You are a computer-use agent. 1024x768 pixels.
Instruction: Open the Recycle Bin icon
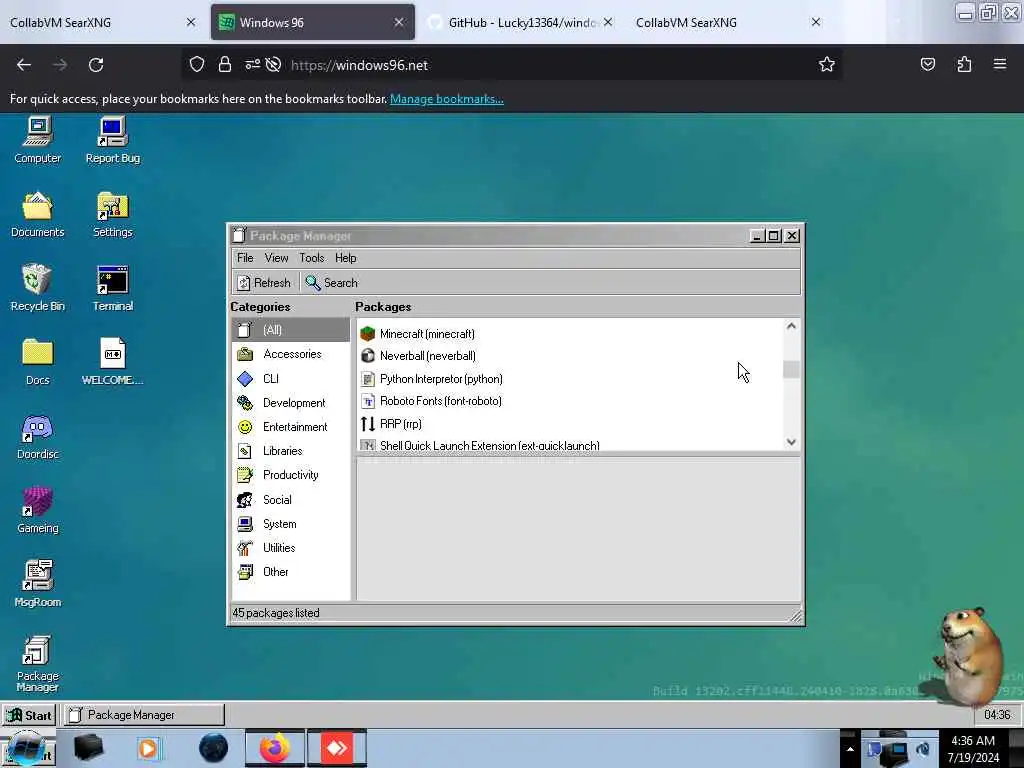click(x=37, y=288)
